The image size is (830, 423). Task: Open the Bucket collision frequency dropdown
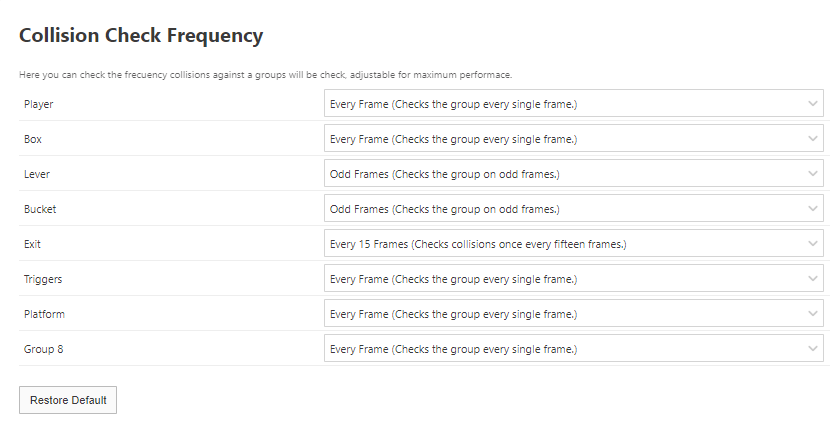pos(573,209)
